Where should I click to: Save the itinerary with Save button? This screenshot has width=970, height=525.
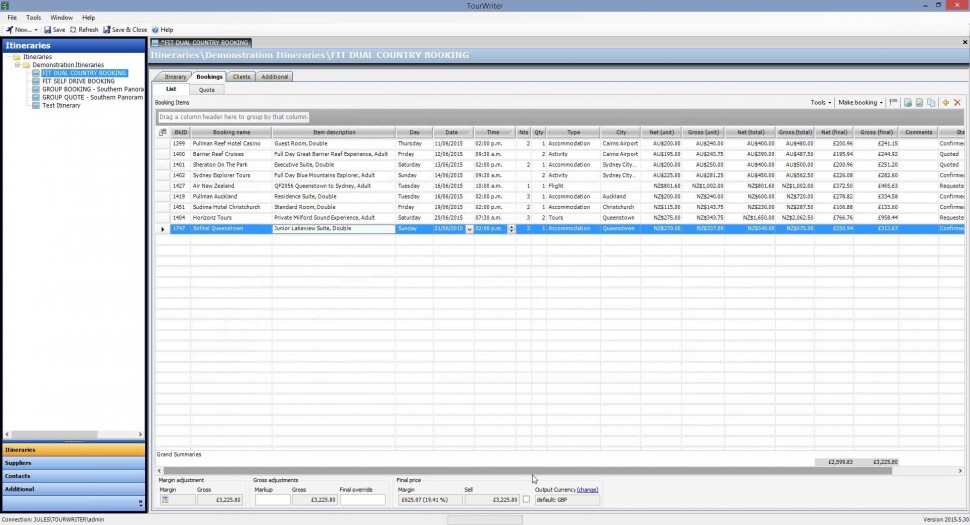coord(54,30)
